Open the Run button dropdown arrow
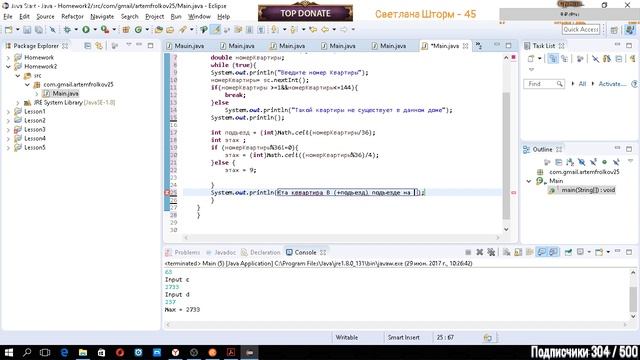Screen dimensions: 640x360 [95, 29]
